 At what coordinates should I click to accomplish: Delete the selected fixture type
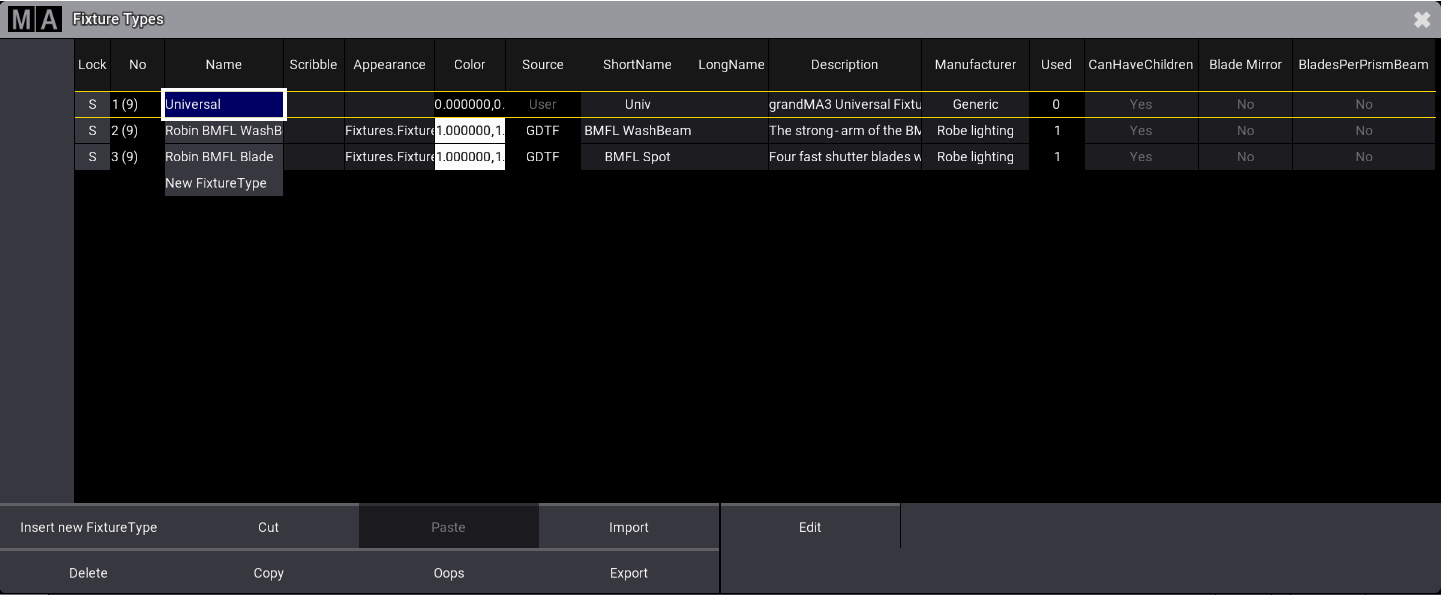pyautogui.click(x=89, y=573)
